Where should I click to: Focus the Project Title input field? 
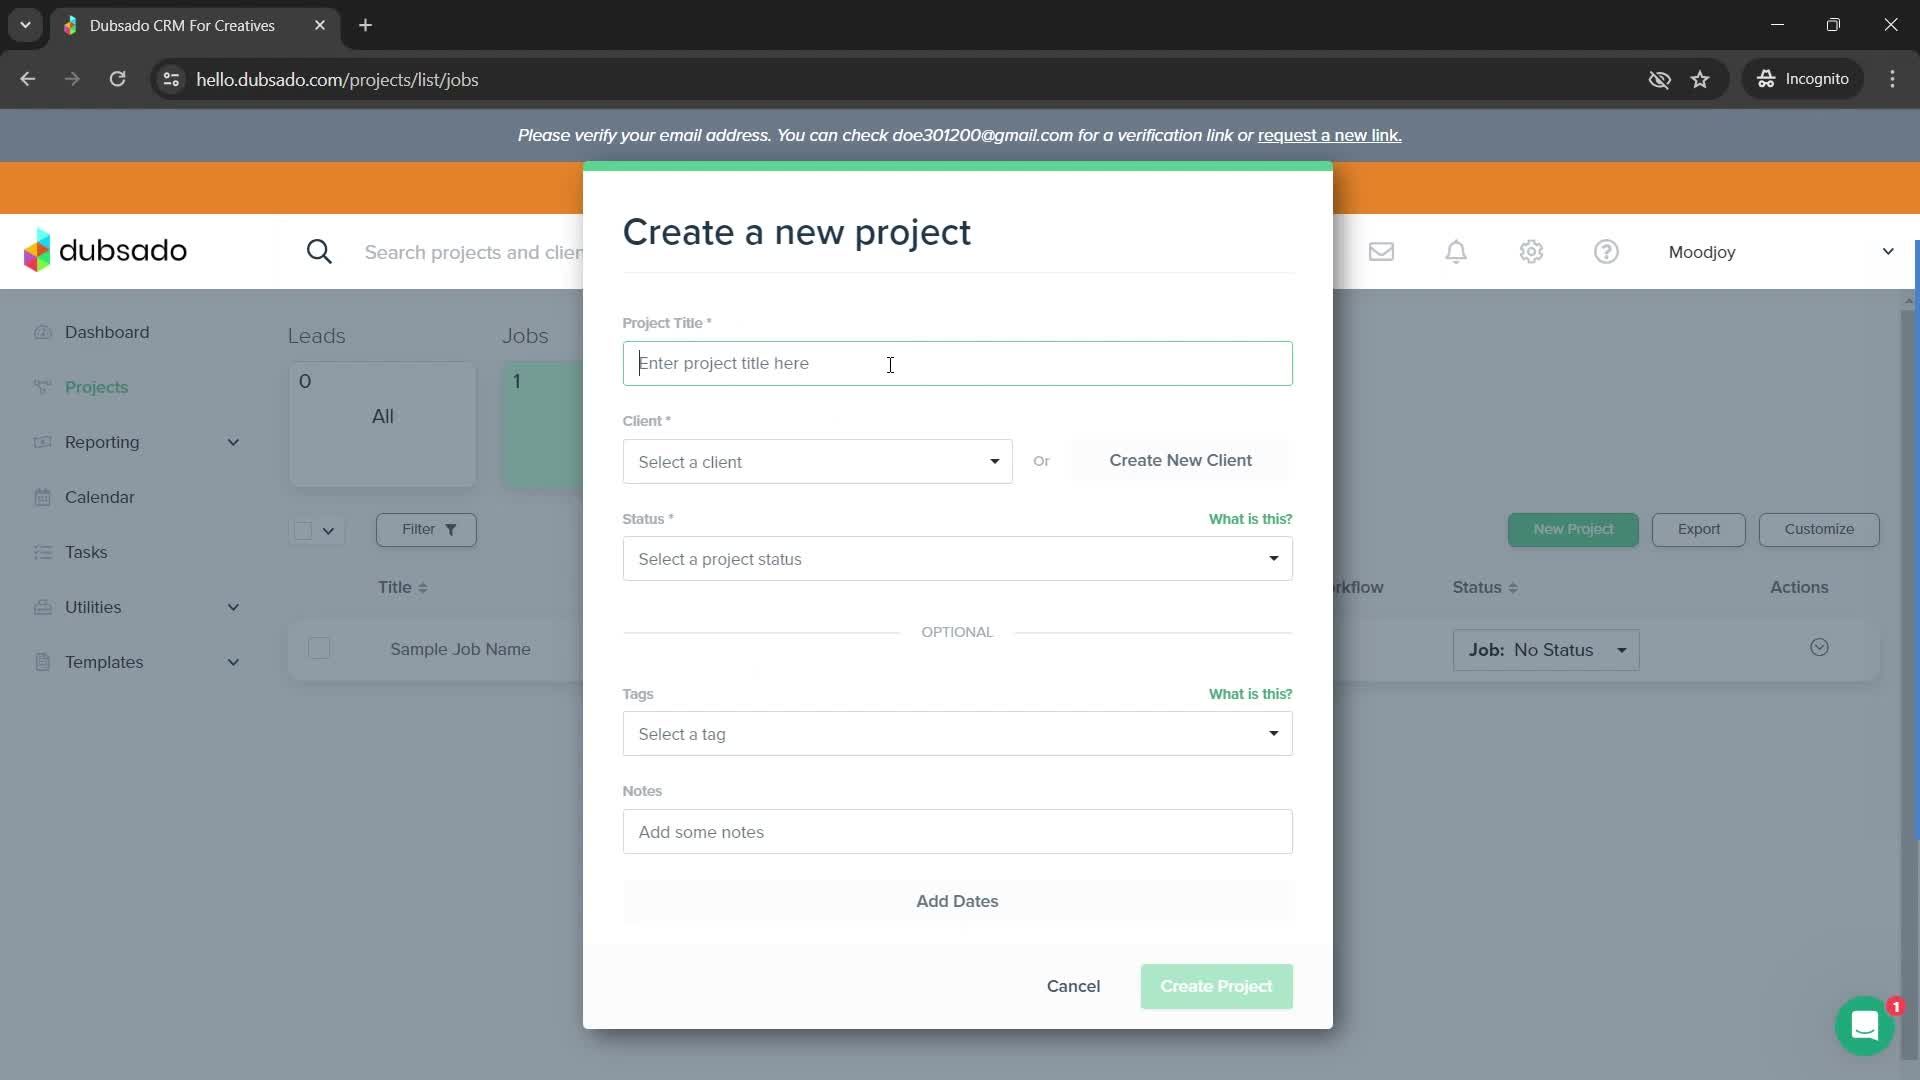click(957, 364)
